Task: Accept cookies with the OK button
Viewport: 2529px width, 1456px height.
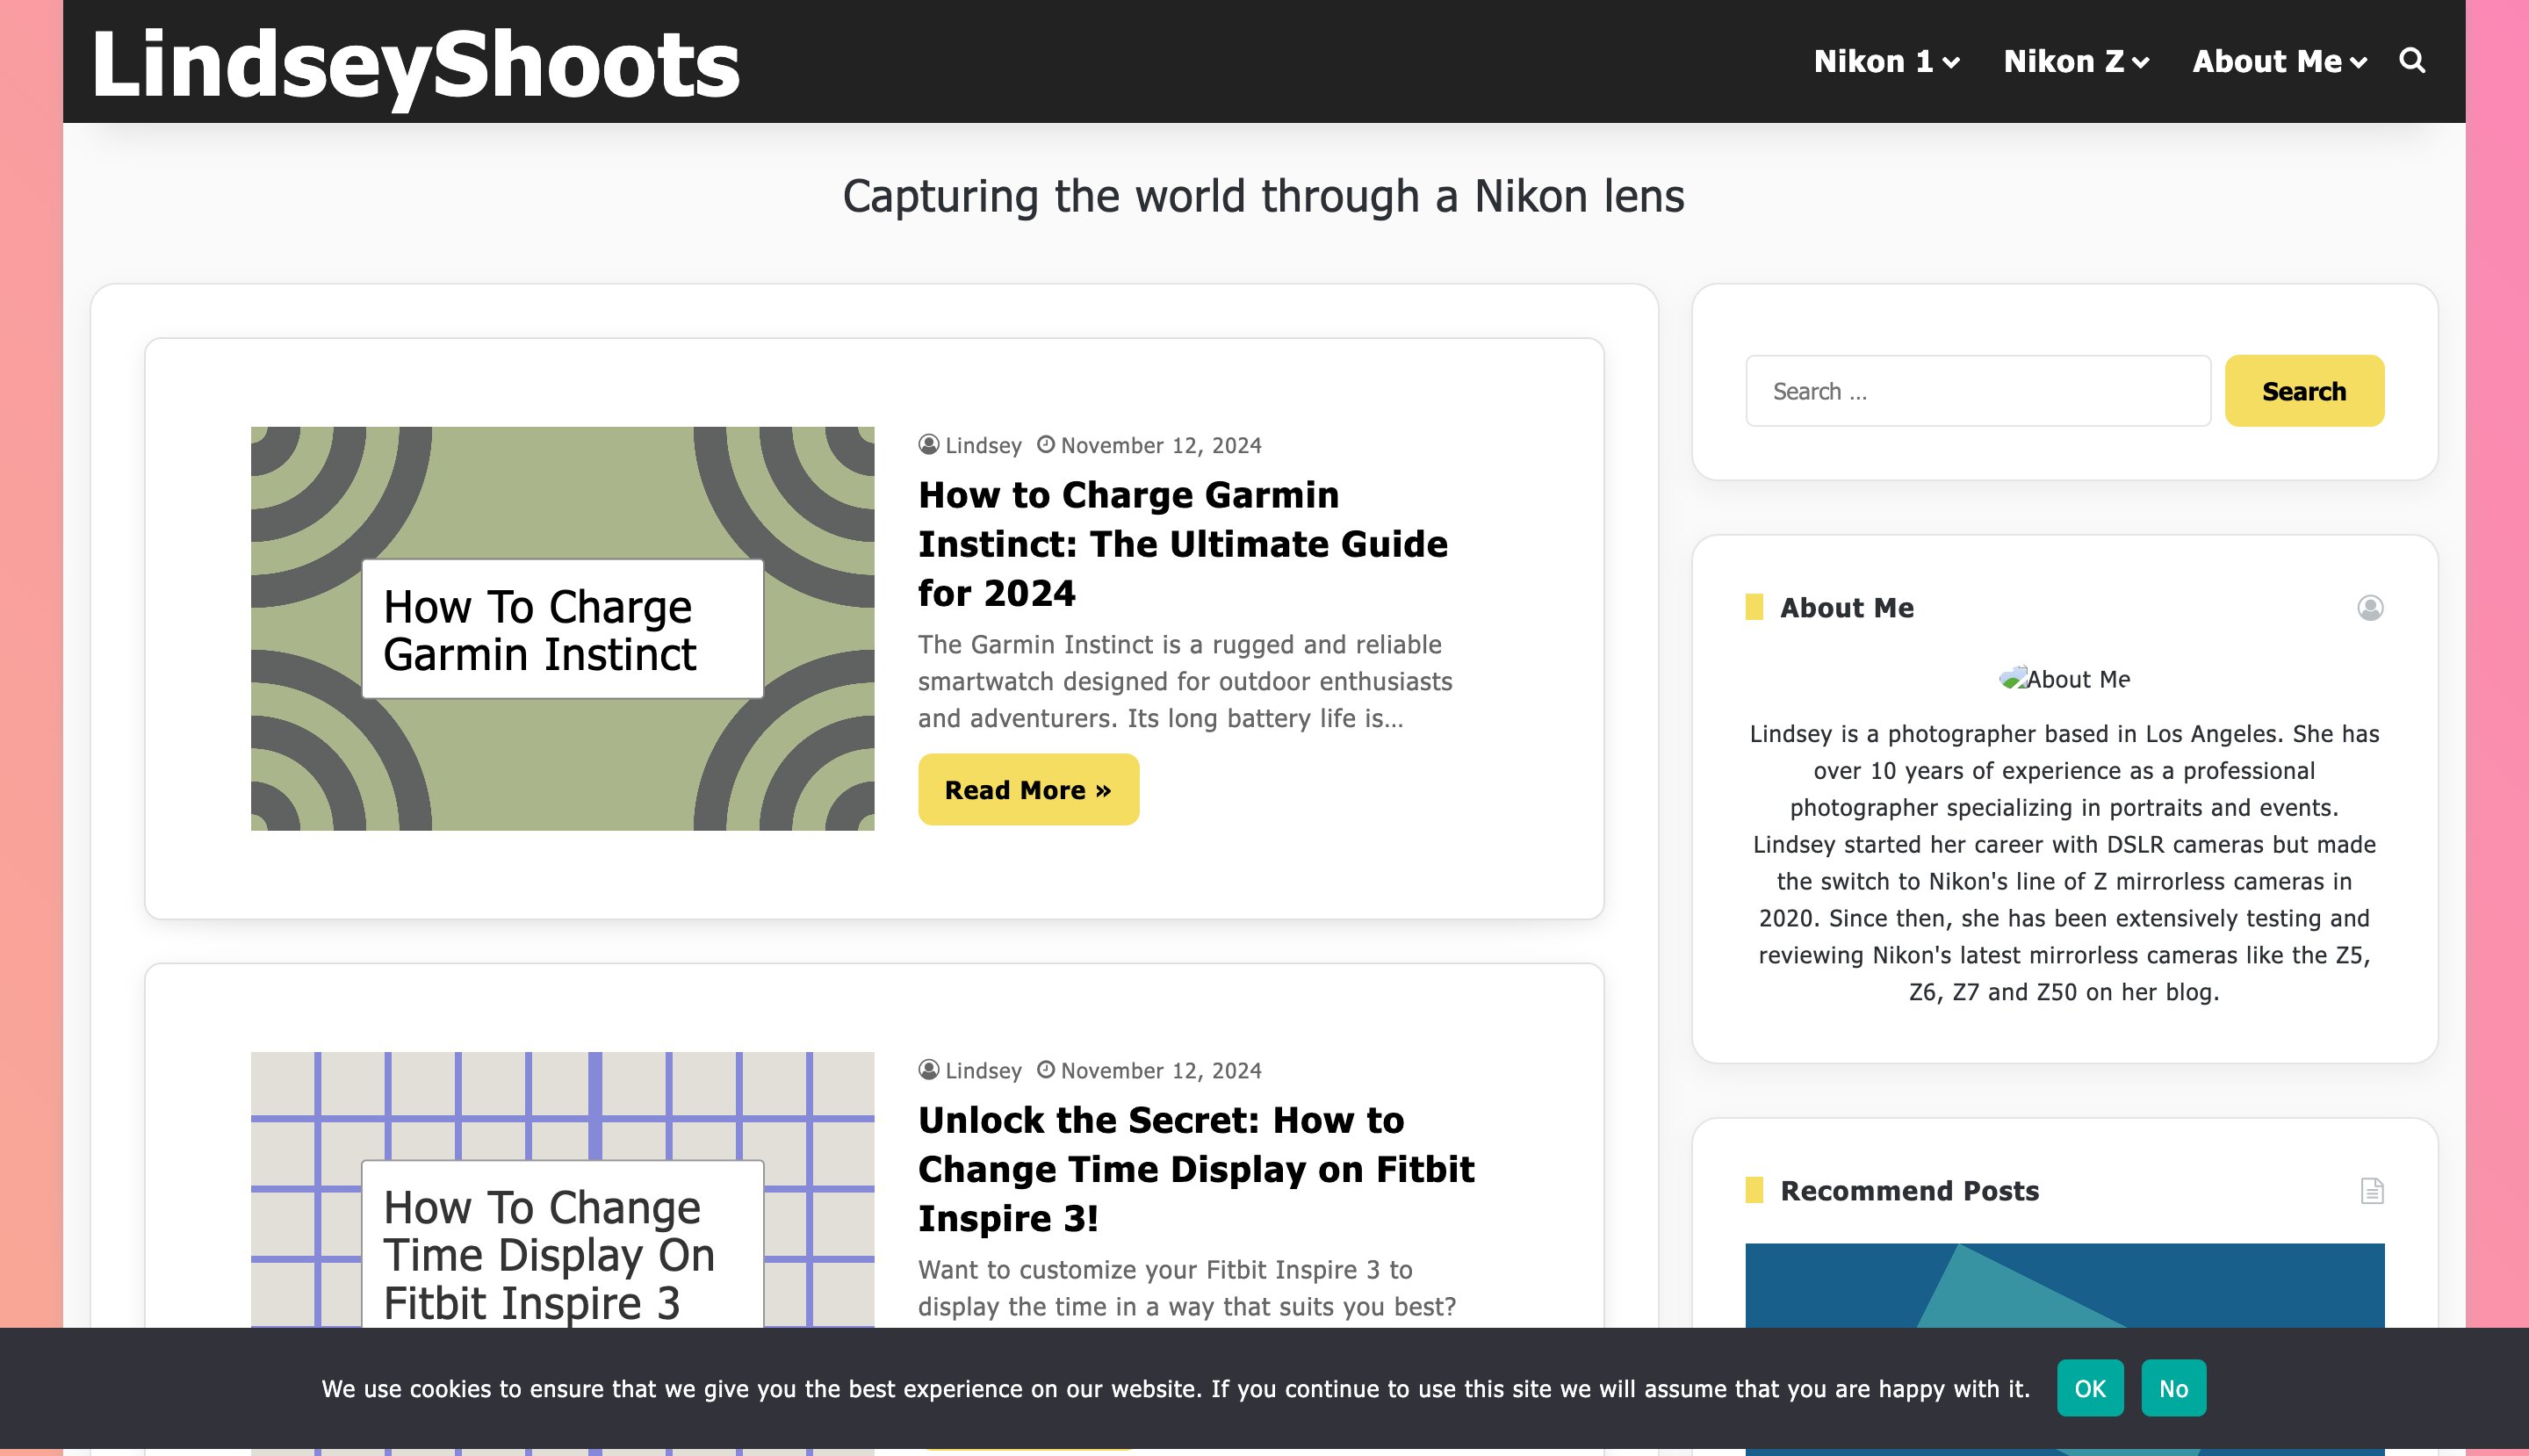Action: [2091, 1388]
